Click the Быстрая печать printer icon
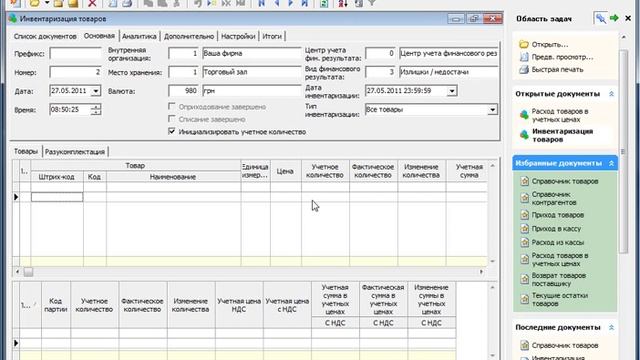Viewport: 640px width, 360px height. (x=524, y=70)
